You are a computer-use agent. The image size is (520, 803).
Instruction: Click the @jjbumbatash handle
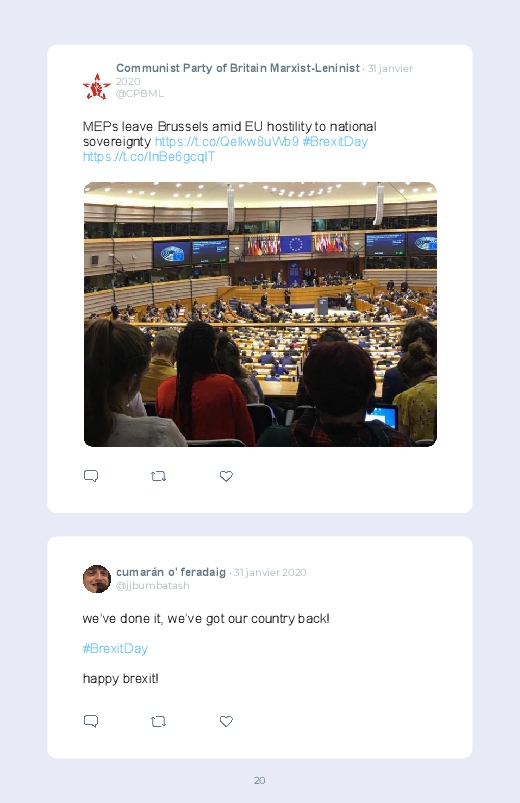[x=153, y=585]
